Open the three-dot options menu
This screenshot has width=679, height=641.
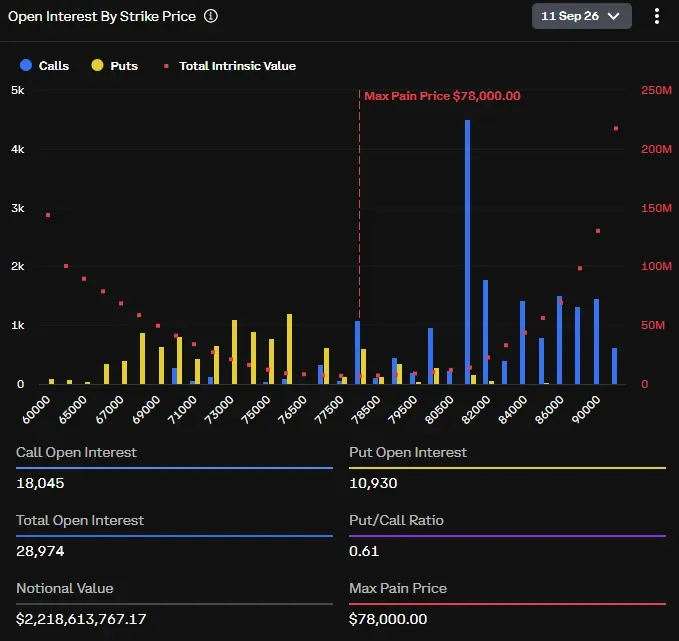656,16
